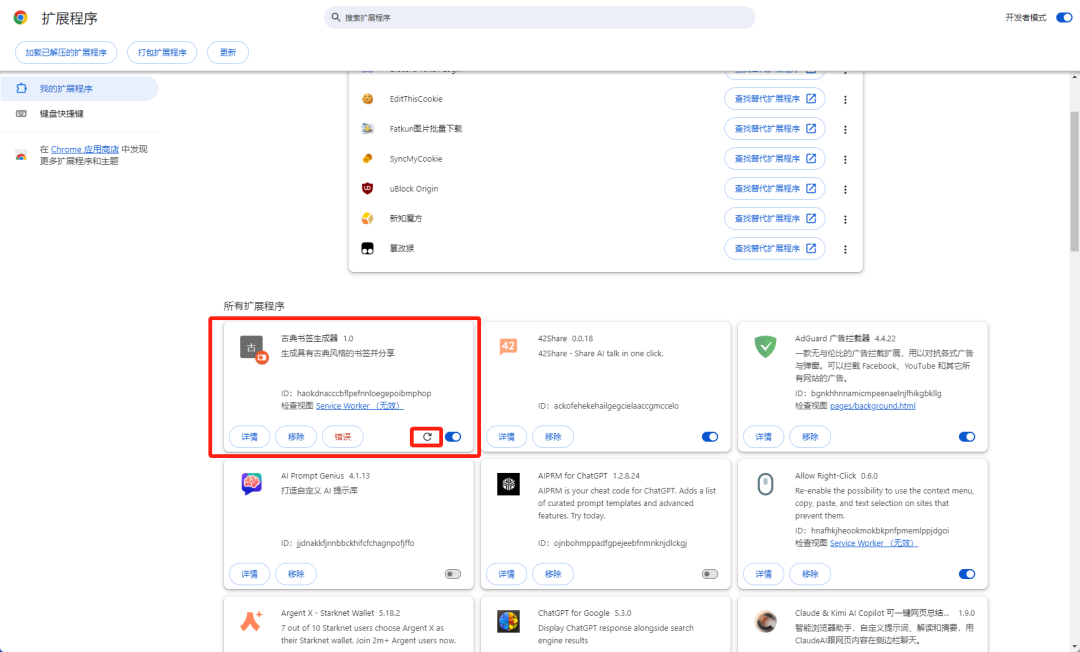Click the 42Share extension icon
This screenshot has height=652, width=1080.
508,346
